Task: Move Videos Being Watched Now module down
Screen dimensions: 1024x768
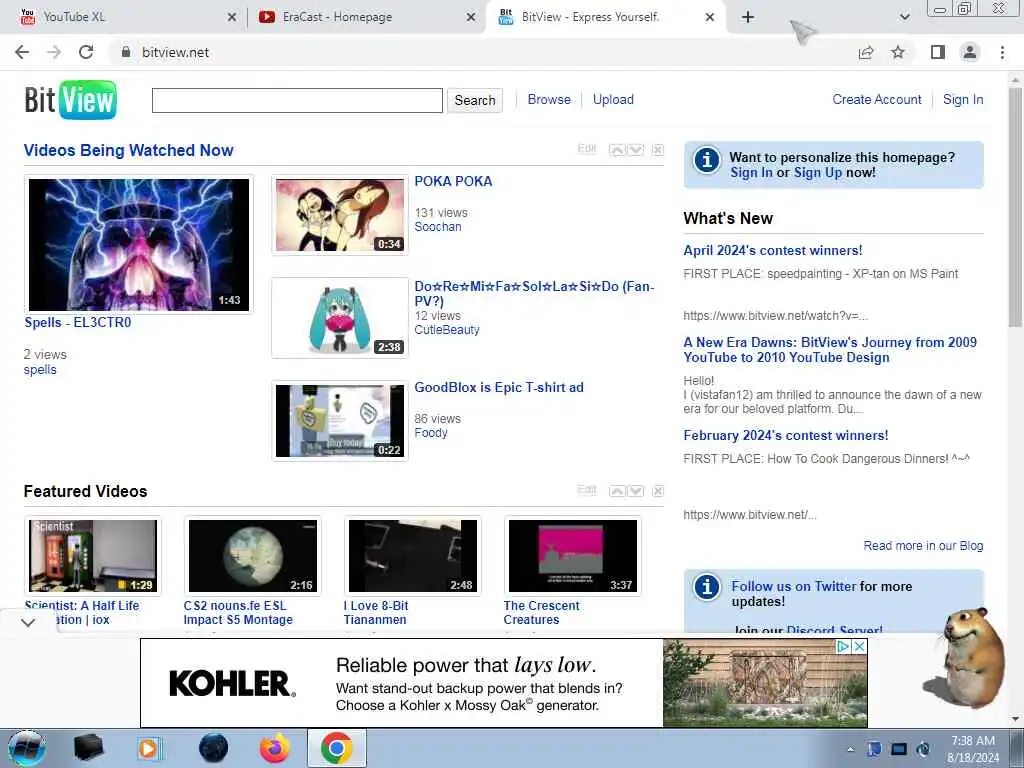Action: tap(636, 150)
